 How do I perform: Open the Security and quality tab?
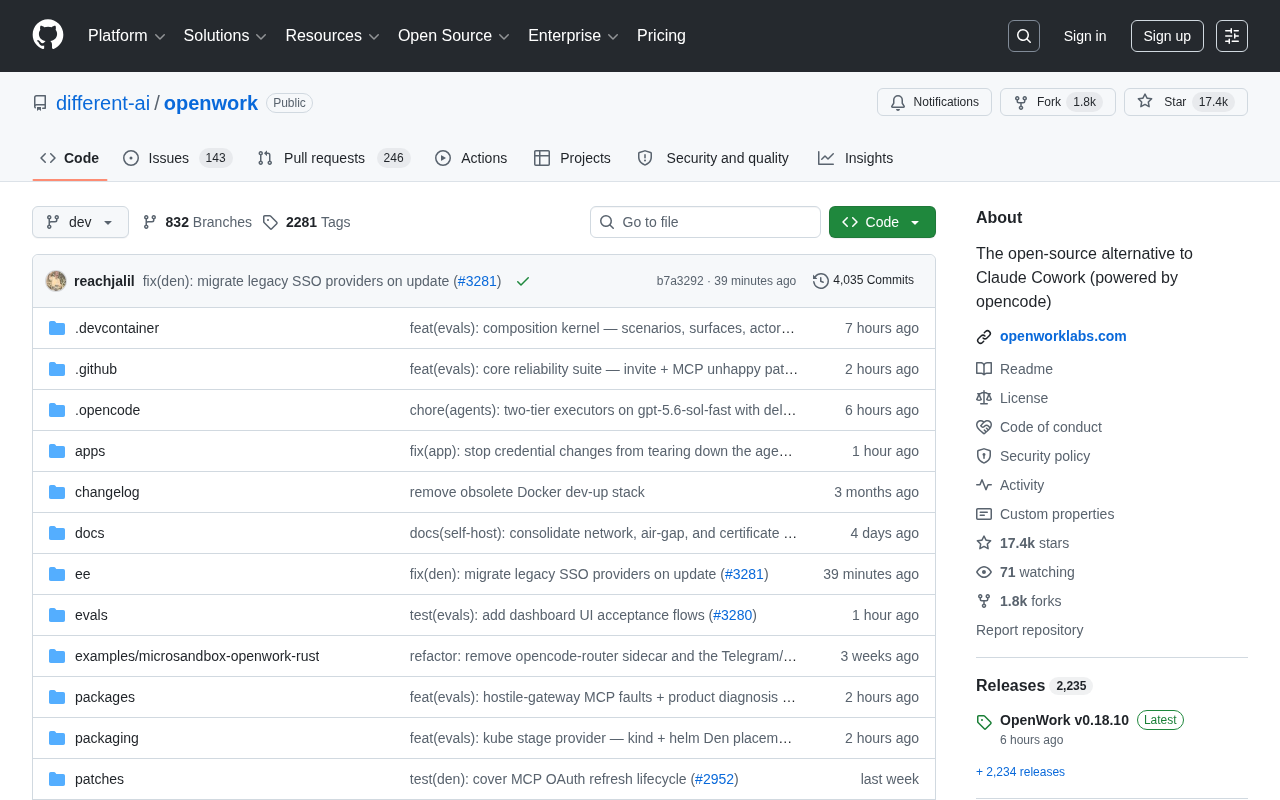pos(713,158)
